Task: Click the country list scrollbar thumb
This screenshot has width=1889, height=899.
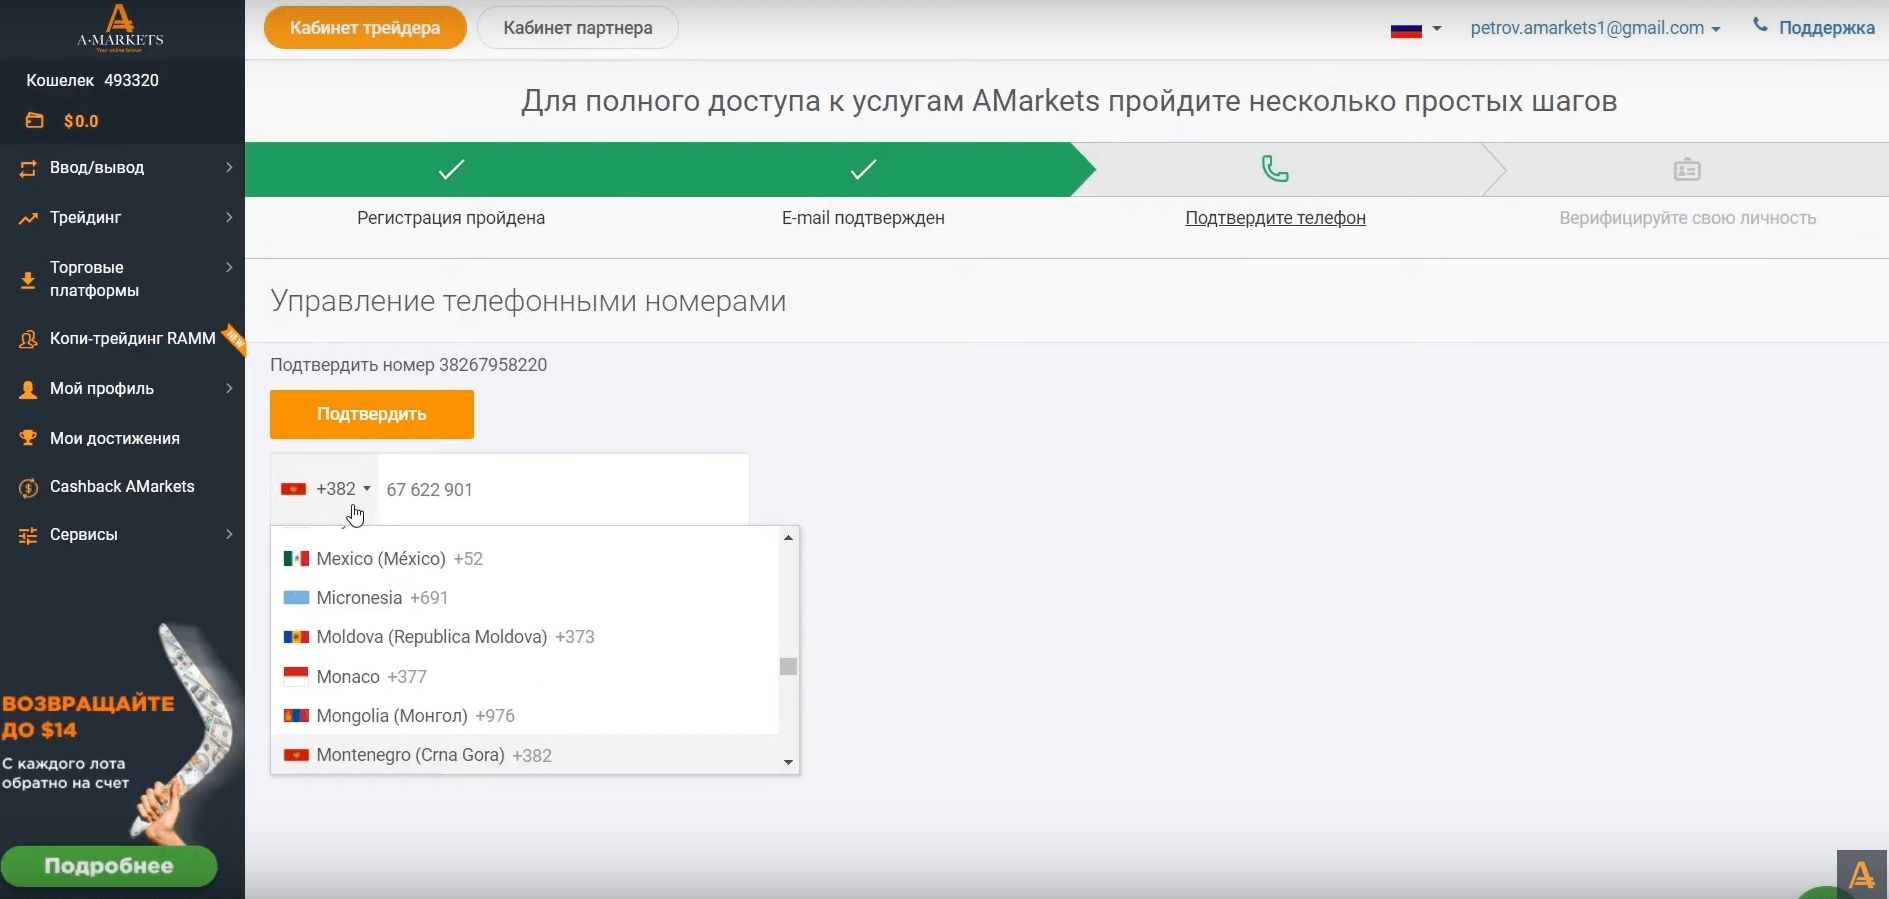Action: coord(788,666)
